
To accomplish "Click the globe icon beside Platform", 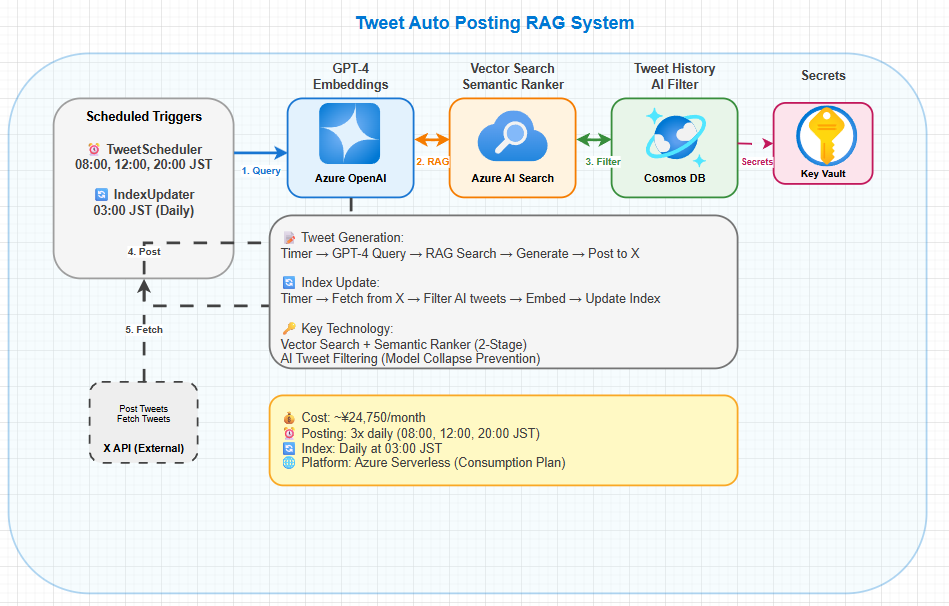I will click(x=289, y=463).
